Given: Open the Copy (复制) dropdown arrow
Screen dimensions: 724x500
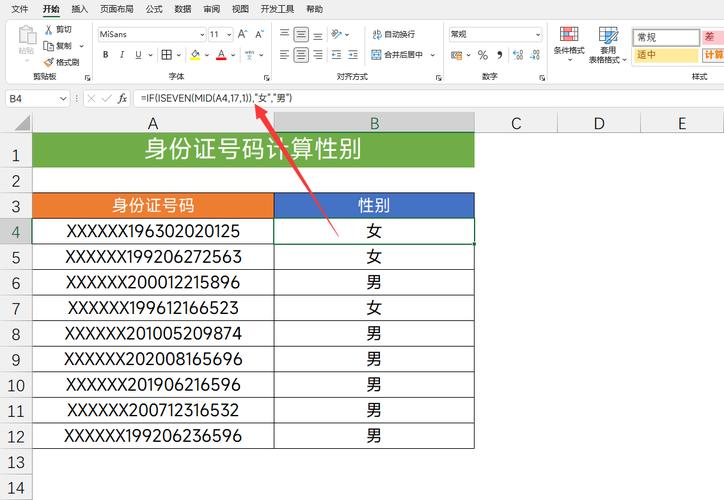Looking at the screenshot, I should 82,46.
